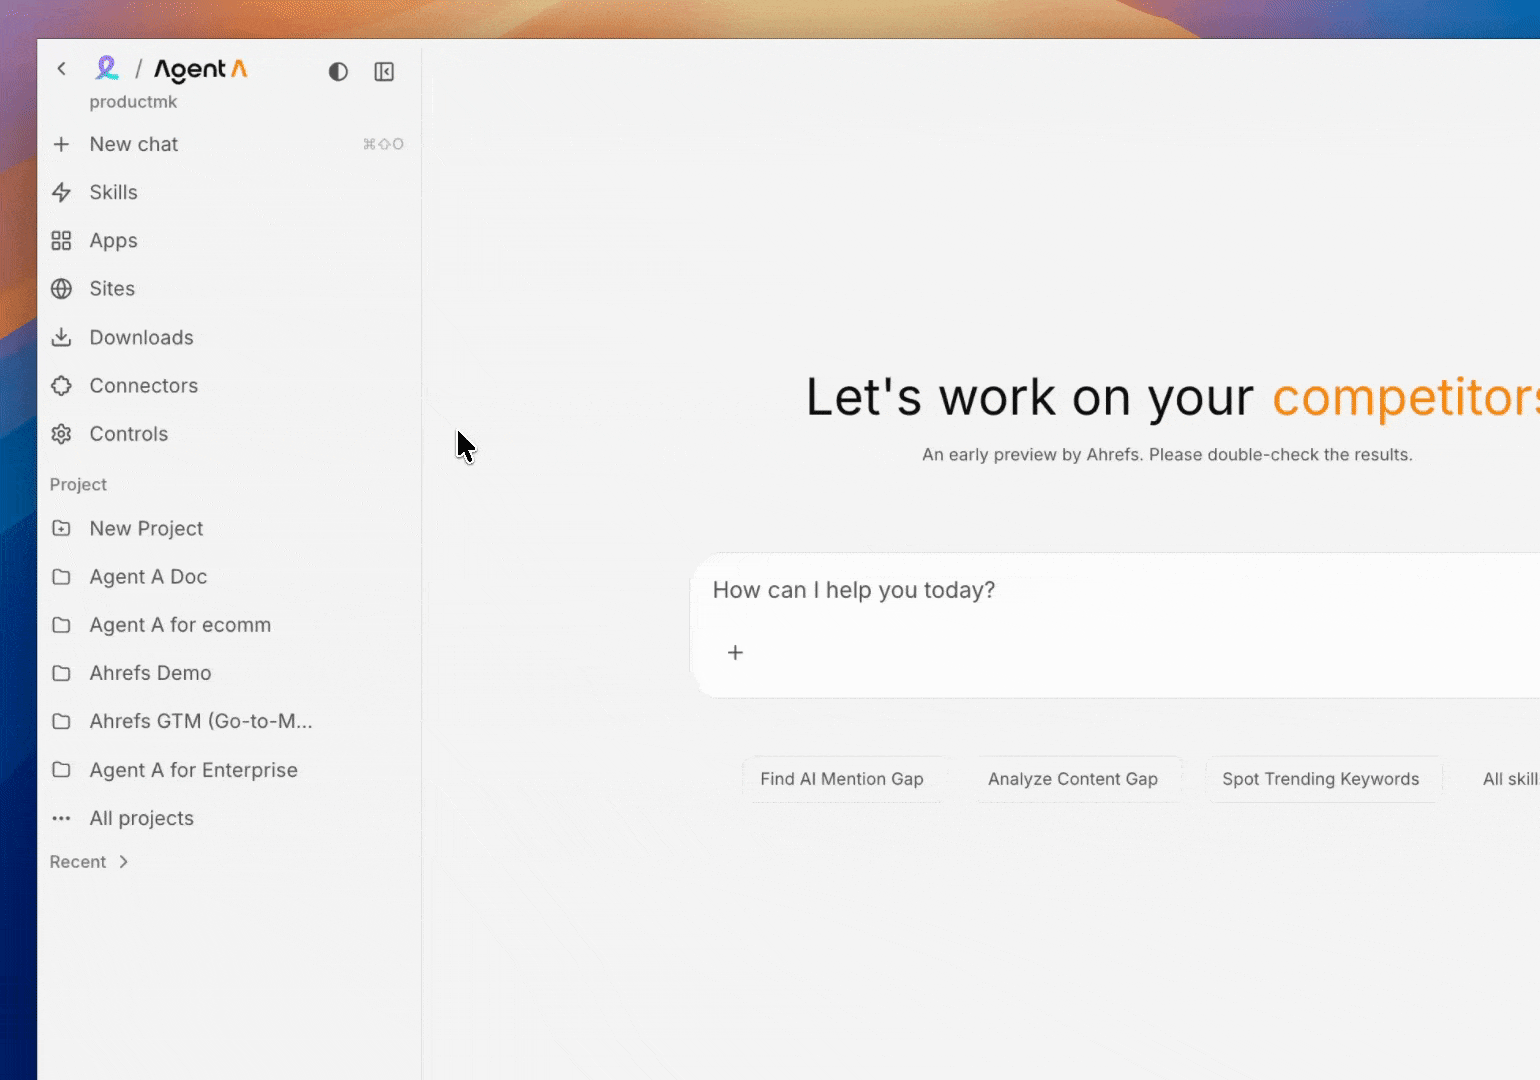Image resolution: width=1540 pixels, height=1080 pixels.
Task: Go to Apps
Action: point(228,241)
